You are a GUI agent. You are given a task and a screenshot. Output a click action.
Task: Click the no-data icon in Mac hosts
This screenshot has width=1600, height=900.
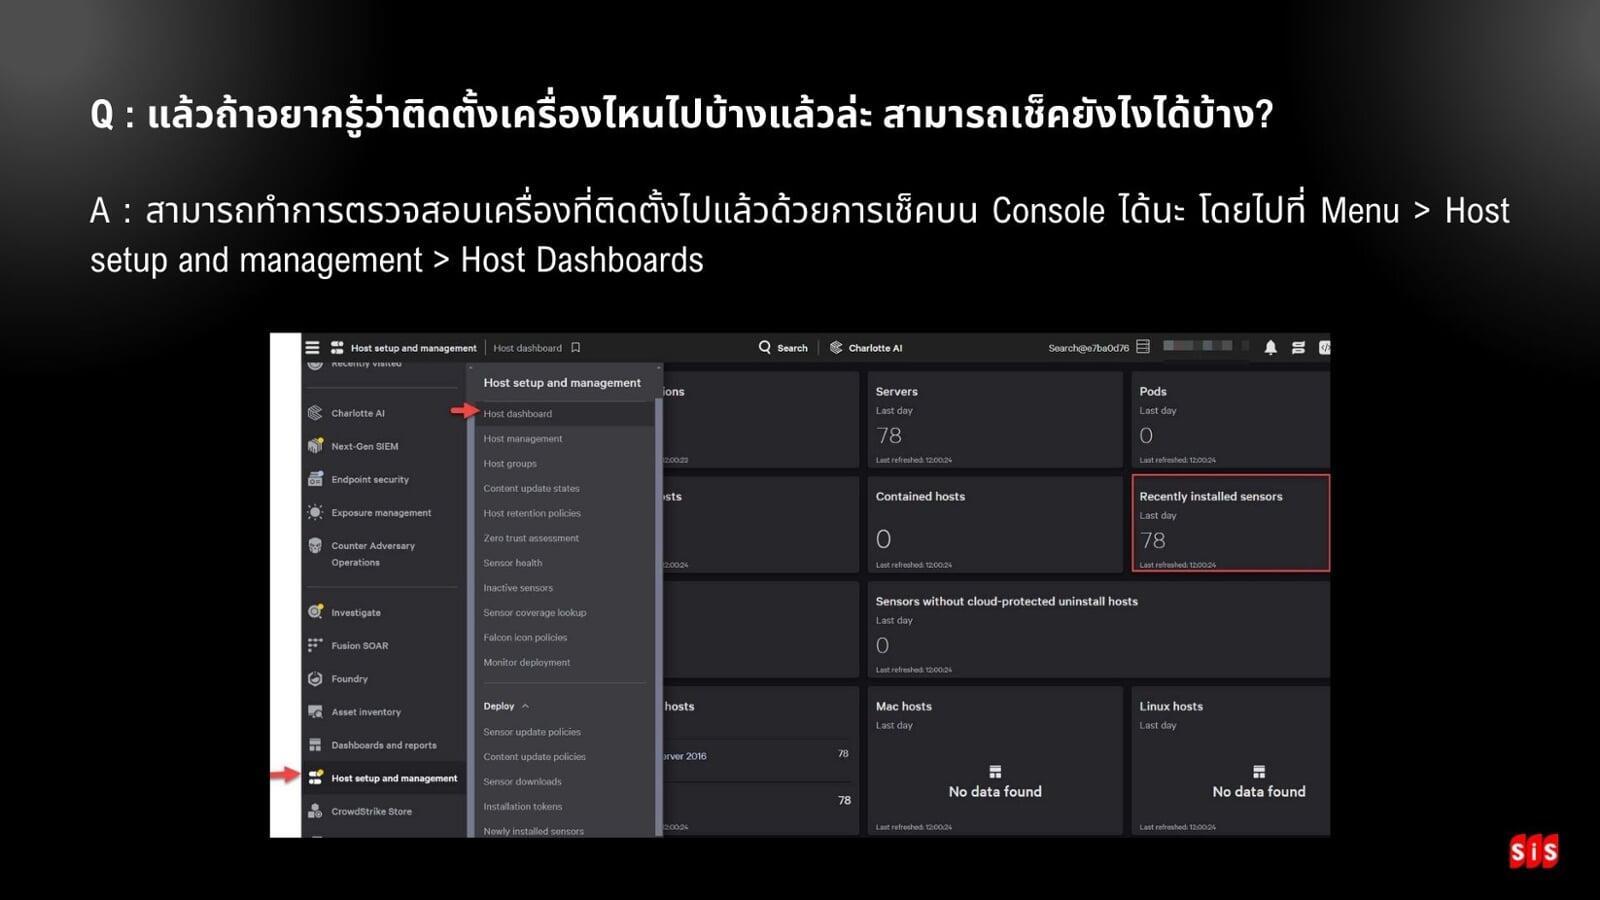click(x=995, y=772)
